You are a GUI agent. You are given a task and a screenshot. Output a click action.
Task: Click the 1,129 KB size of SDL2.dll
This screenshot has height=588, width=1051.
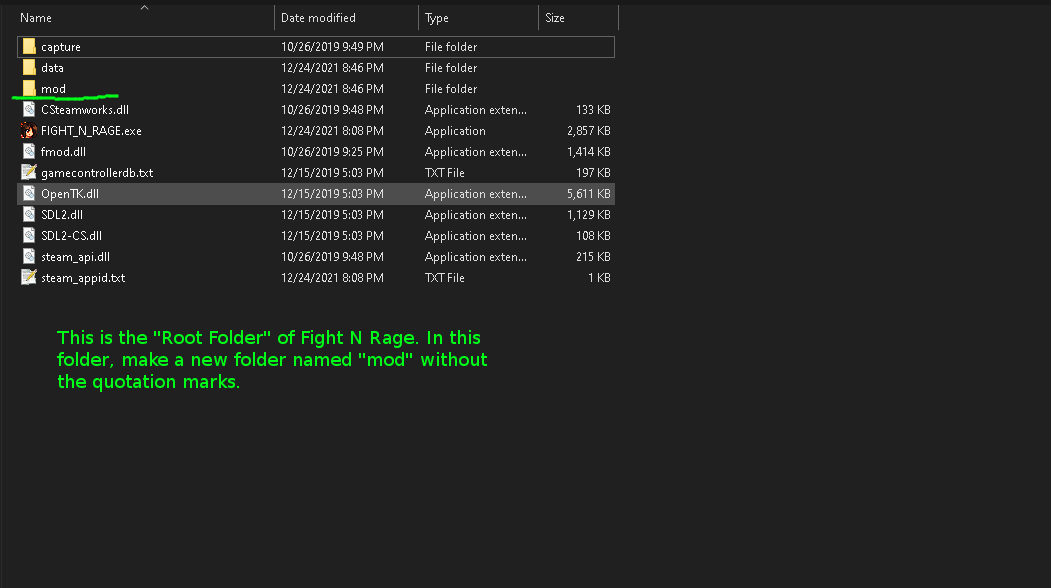click(x=589, y=215)
